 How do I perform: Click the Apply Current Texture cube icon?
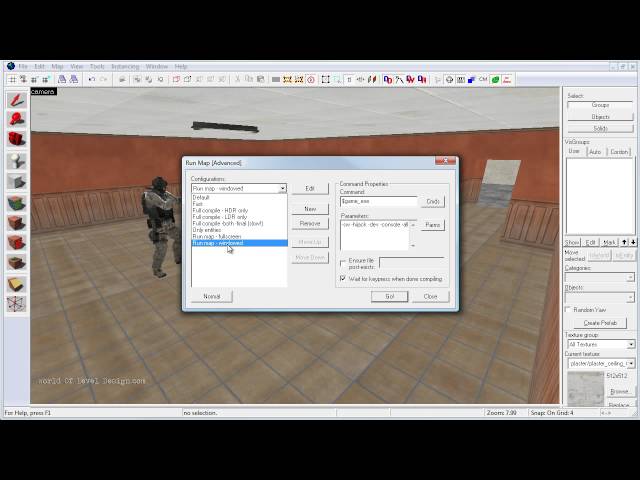tap(16, 223)
